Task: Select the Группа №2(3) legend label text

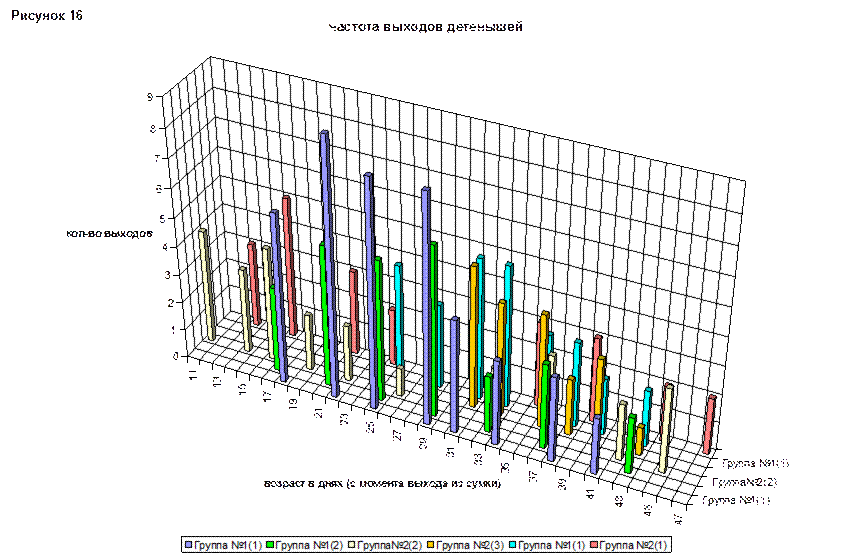Action: tap(466, 545)
